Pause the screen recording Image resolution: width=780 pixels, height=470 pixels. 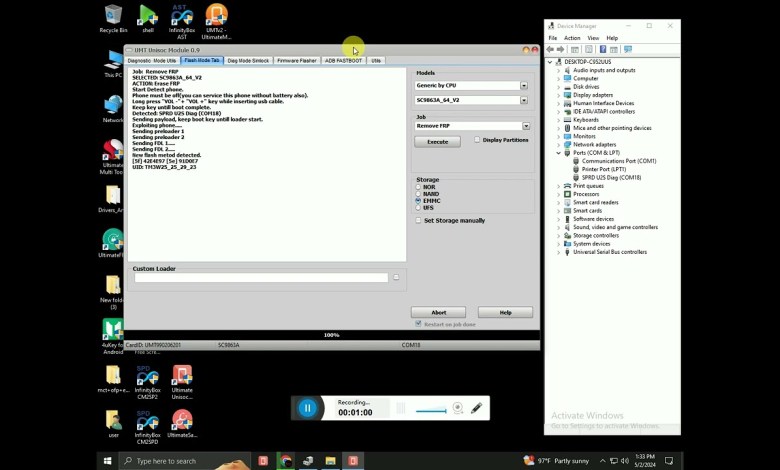(307, 408)
